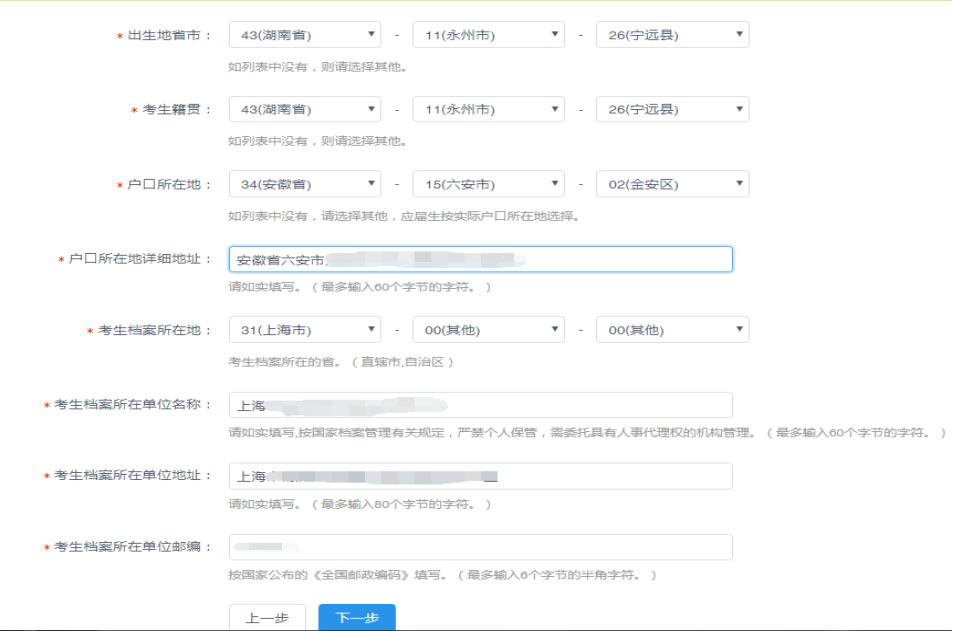Click the 考生档案所在单位地址 input field

coord(480,477)
